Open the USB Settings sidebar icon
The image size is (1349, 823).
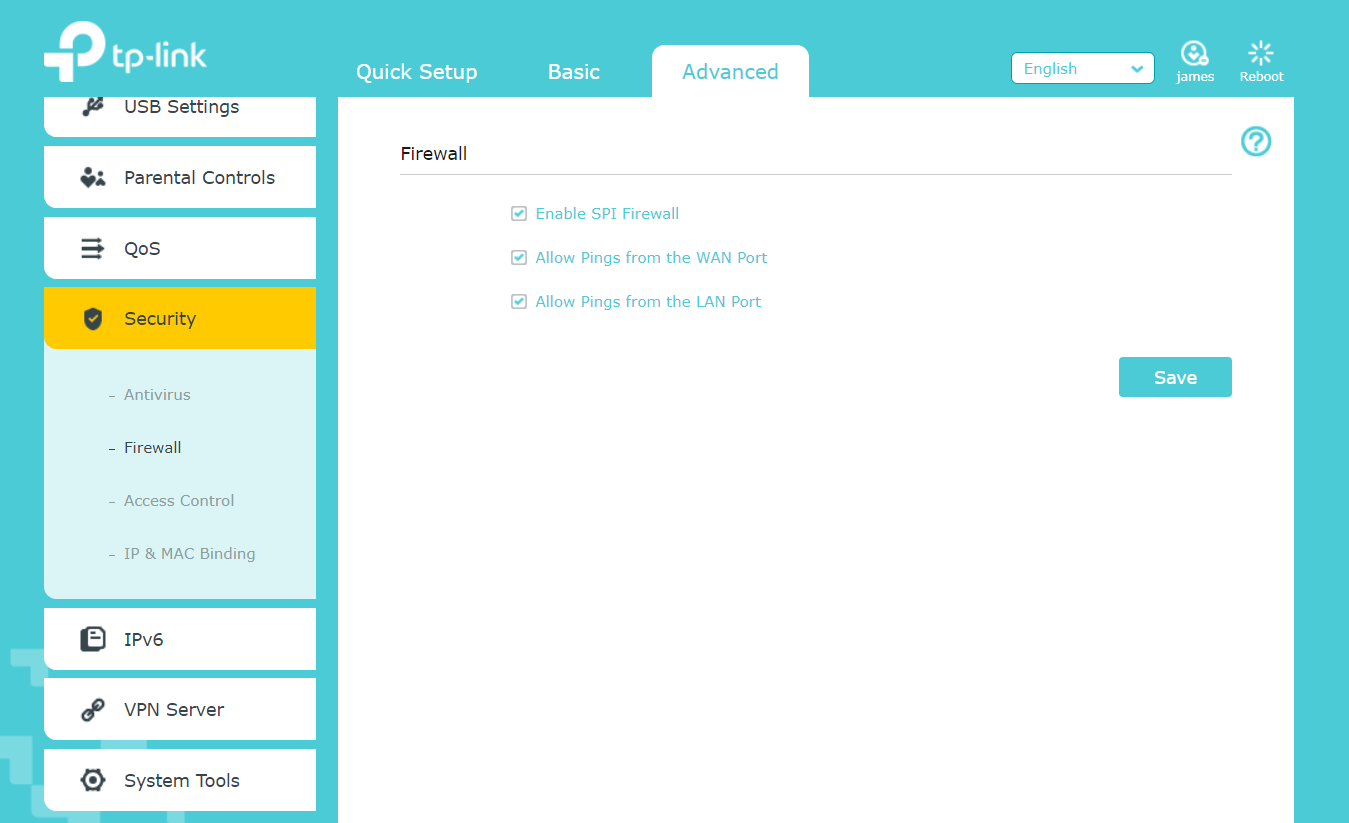pos(92,107)
